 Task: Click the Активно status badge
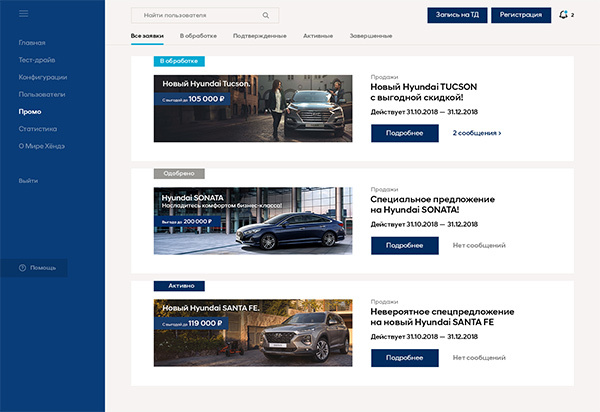(x=179, y=286)
